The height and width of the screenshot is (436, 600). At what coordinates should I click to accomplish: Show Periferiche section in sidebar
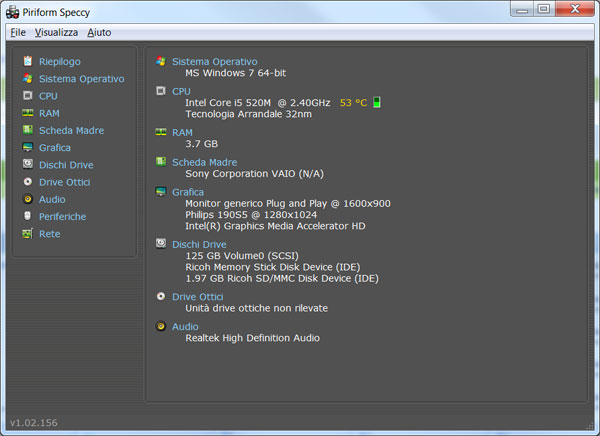point(62,216)
